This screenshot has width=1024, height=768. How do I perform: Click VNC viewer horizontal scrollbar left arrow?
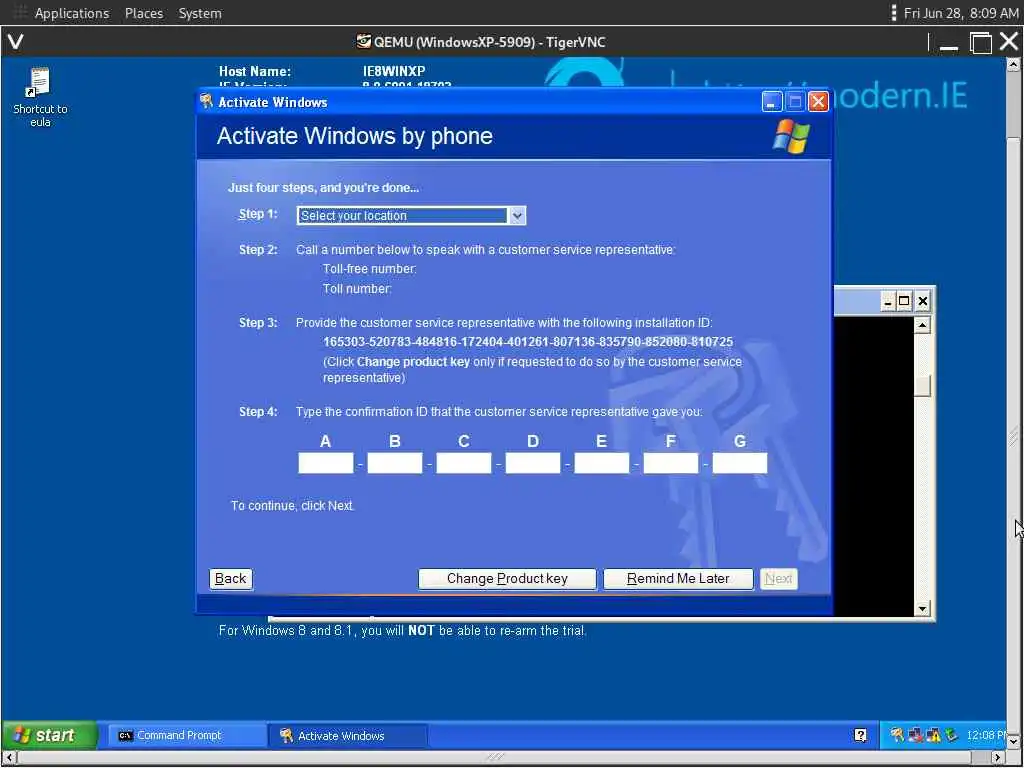pos(9,757)
